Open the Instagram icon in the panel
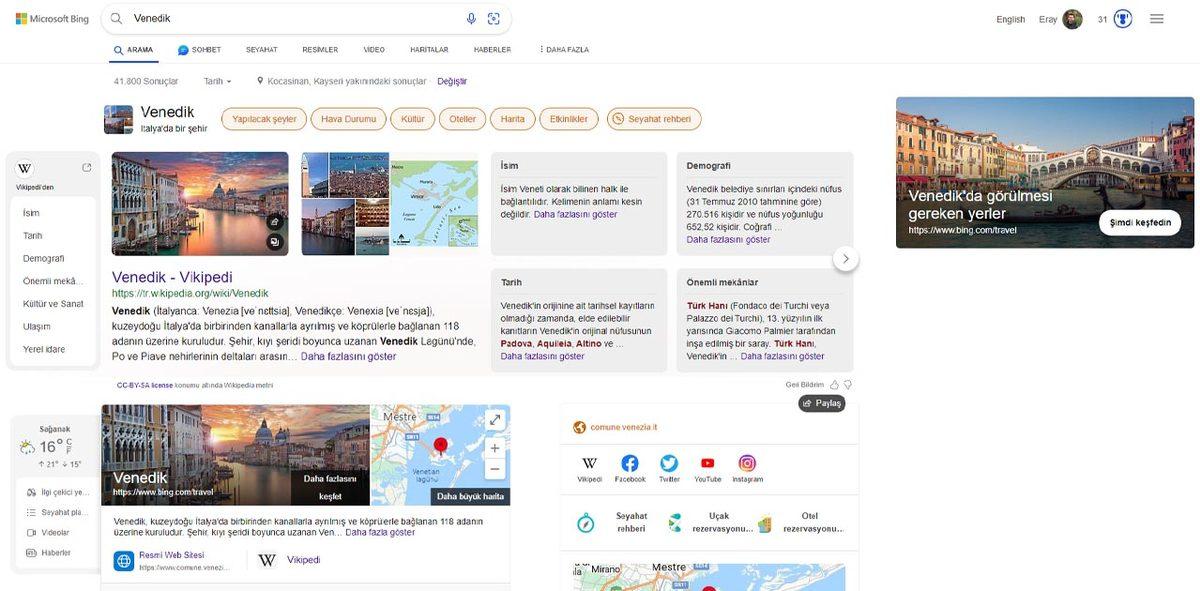Screen dimensions: 1200x591 point(746,462)
